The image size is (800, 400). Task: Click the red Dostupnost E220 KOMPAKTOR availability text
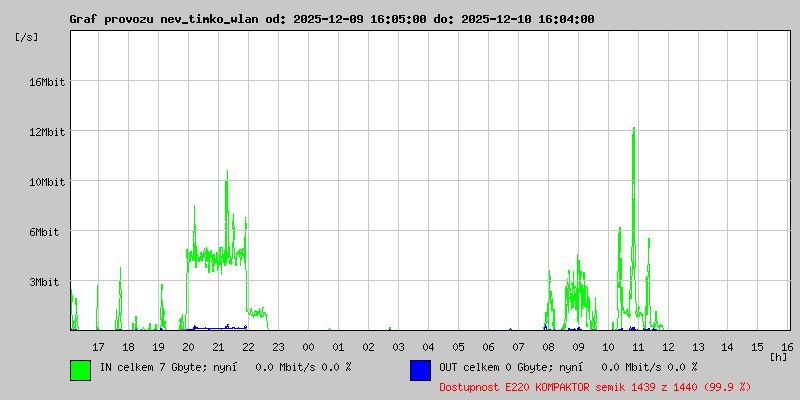(595, 387)
